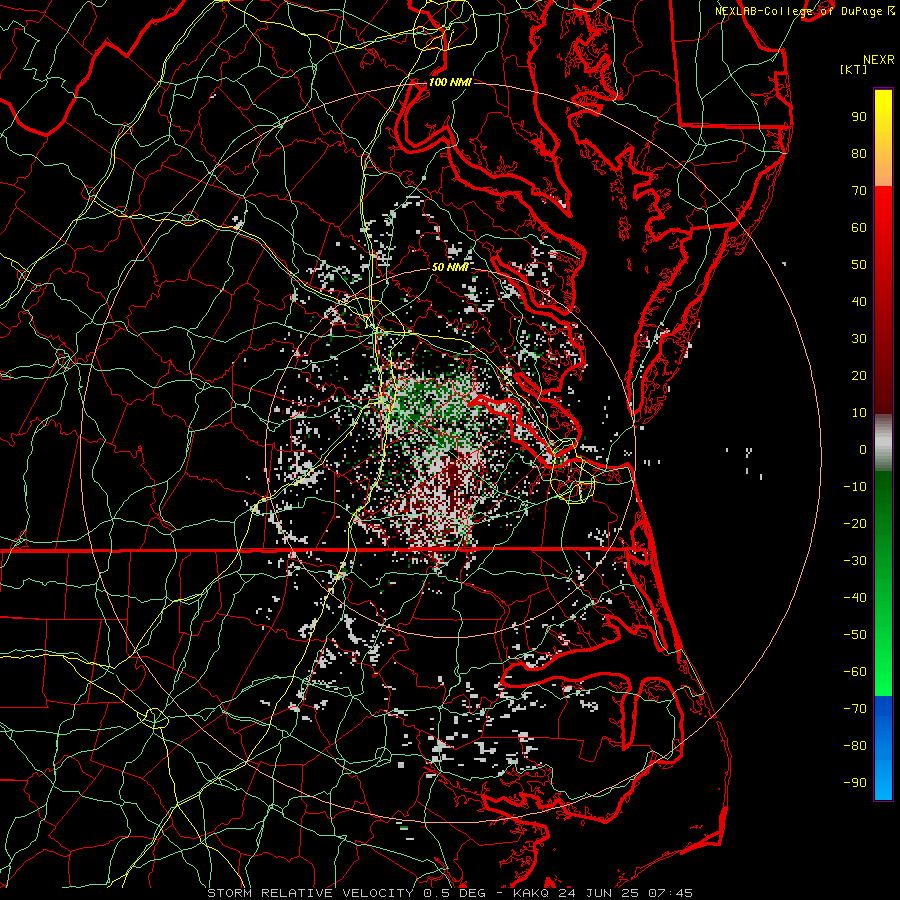Select the -90 value on velocity scale
This screenshot has height=900, width=900.
pyautogui.click(x=855, y=783)
